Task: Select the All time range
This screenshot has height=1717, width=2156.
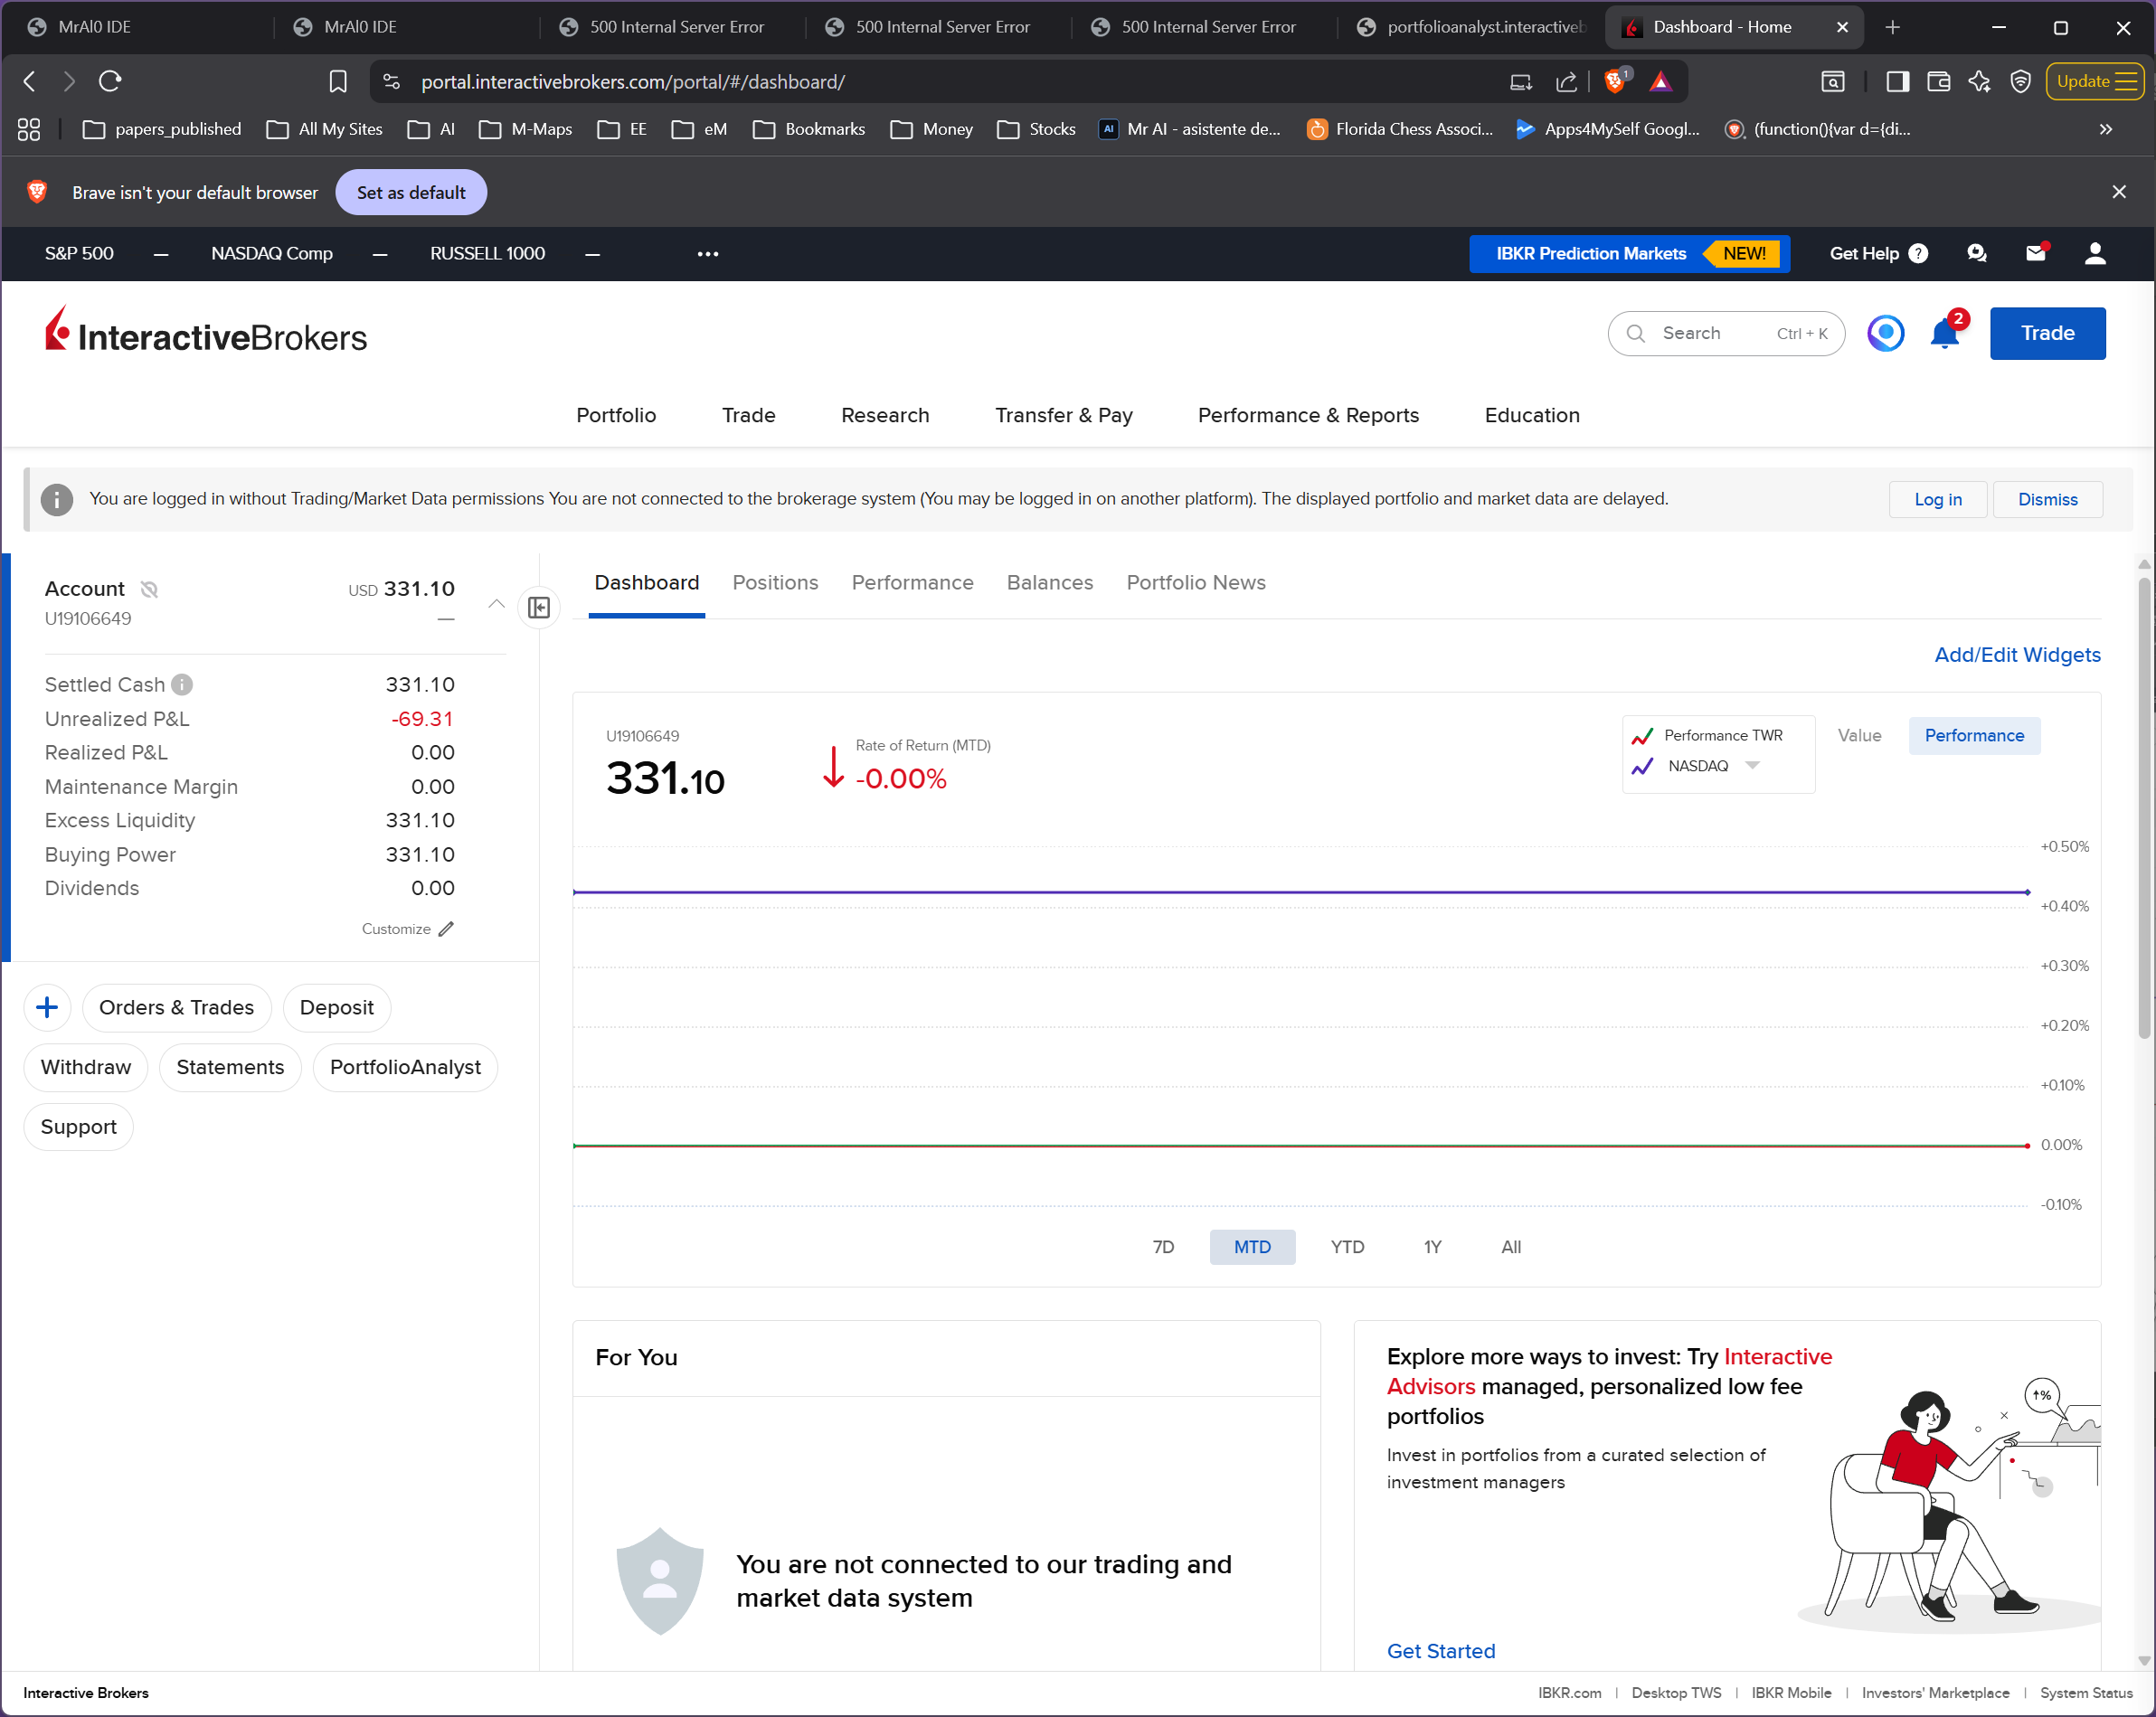Action: click(x=1511, y=1247)
